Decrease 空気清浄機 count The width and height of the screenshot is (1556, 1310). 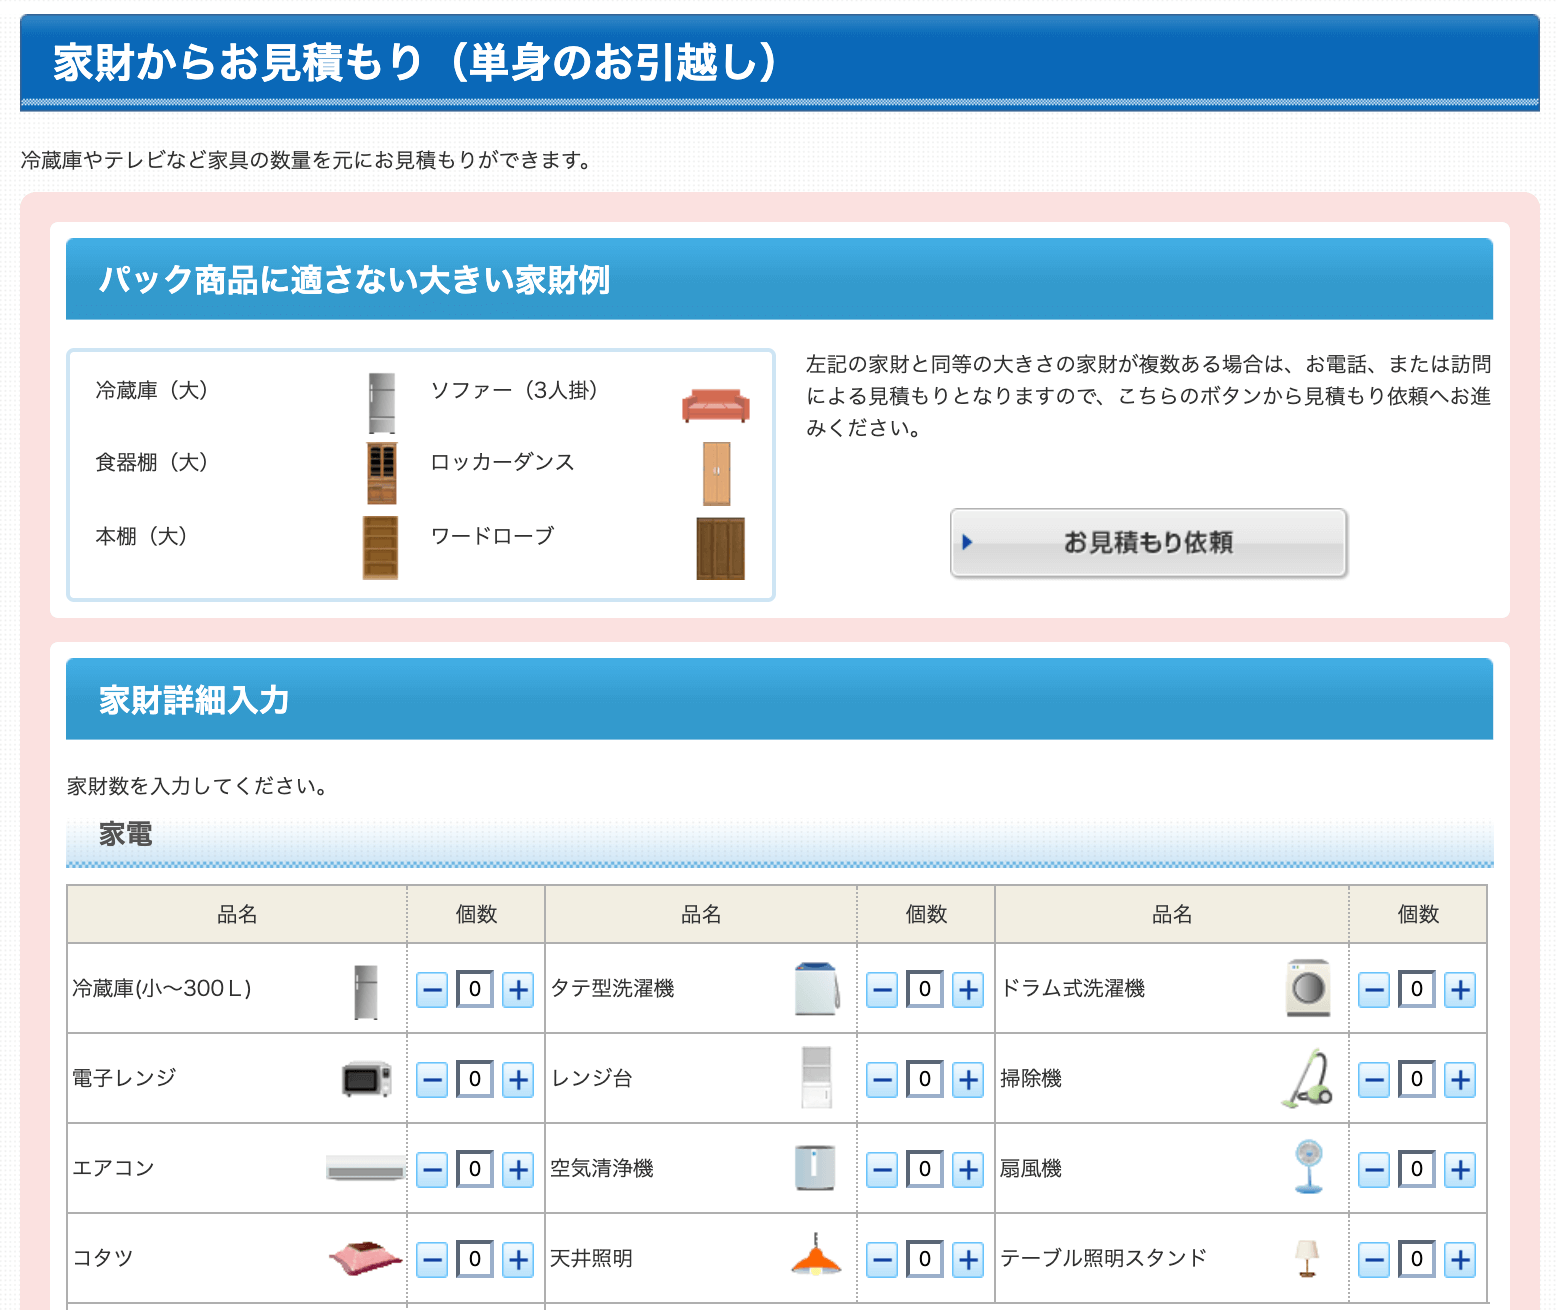click(882, 1170)
